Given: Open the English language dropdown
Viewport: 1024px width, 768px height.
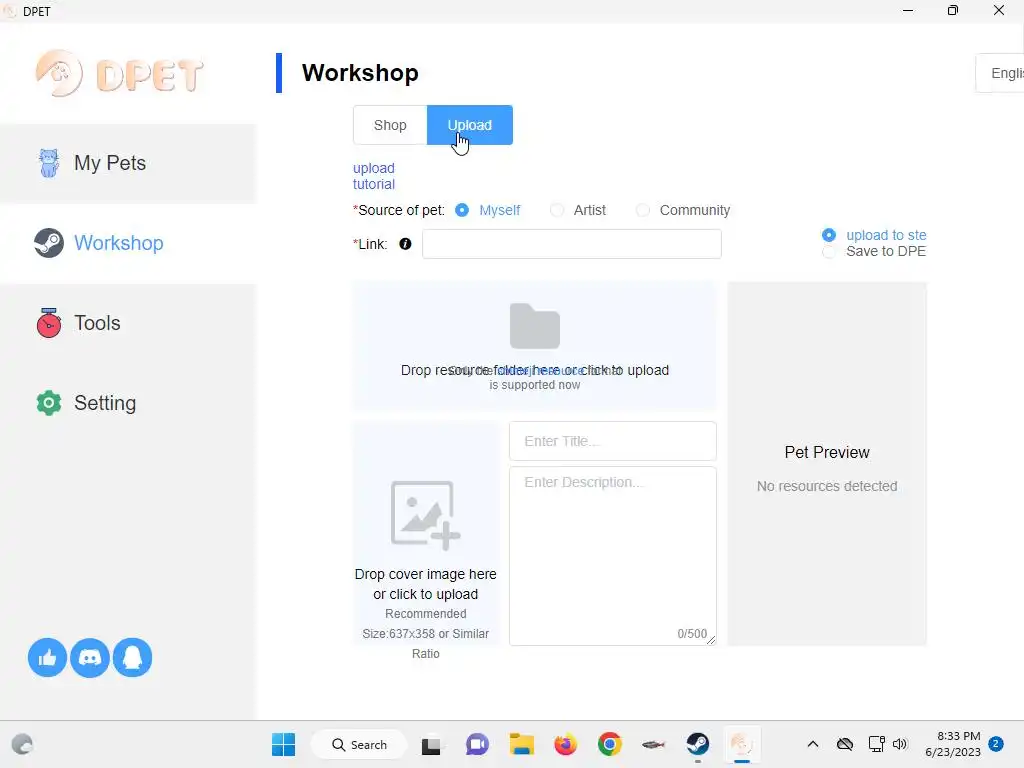Looking at the screenshot, I should (x=1000, y=73).
